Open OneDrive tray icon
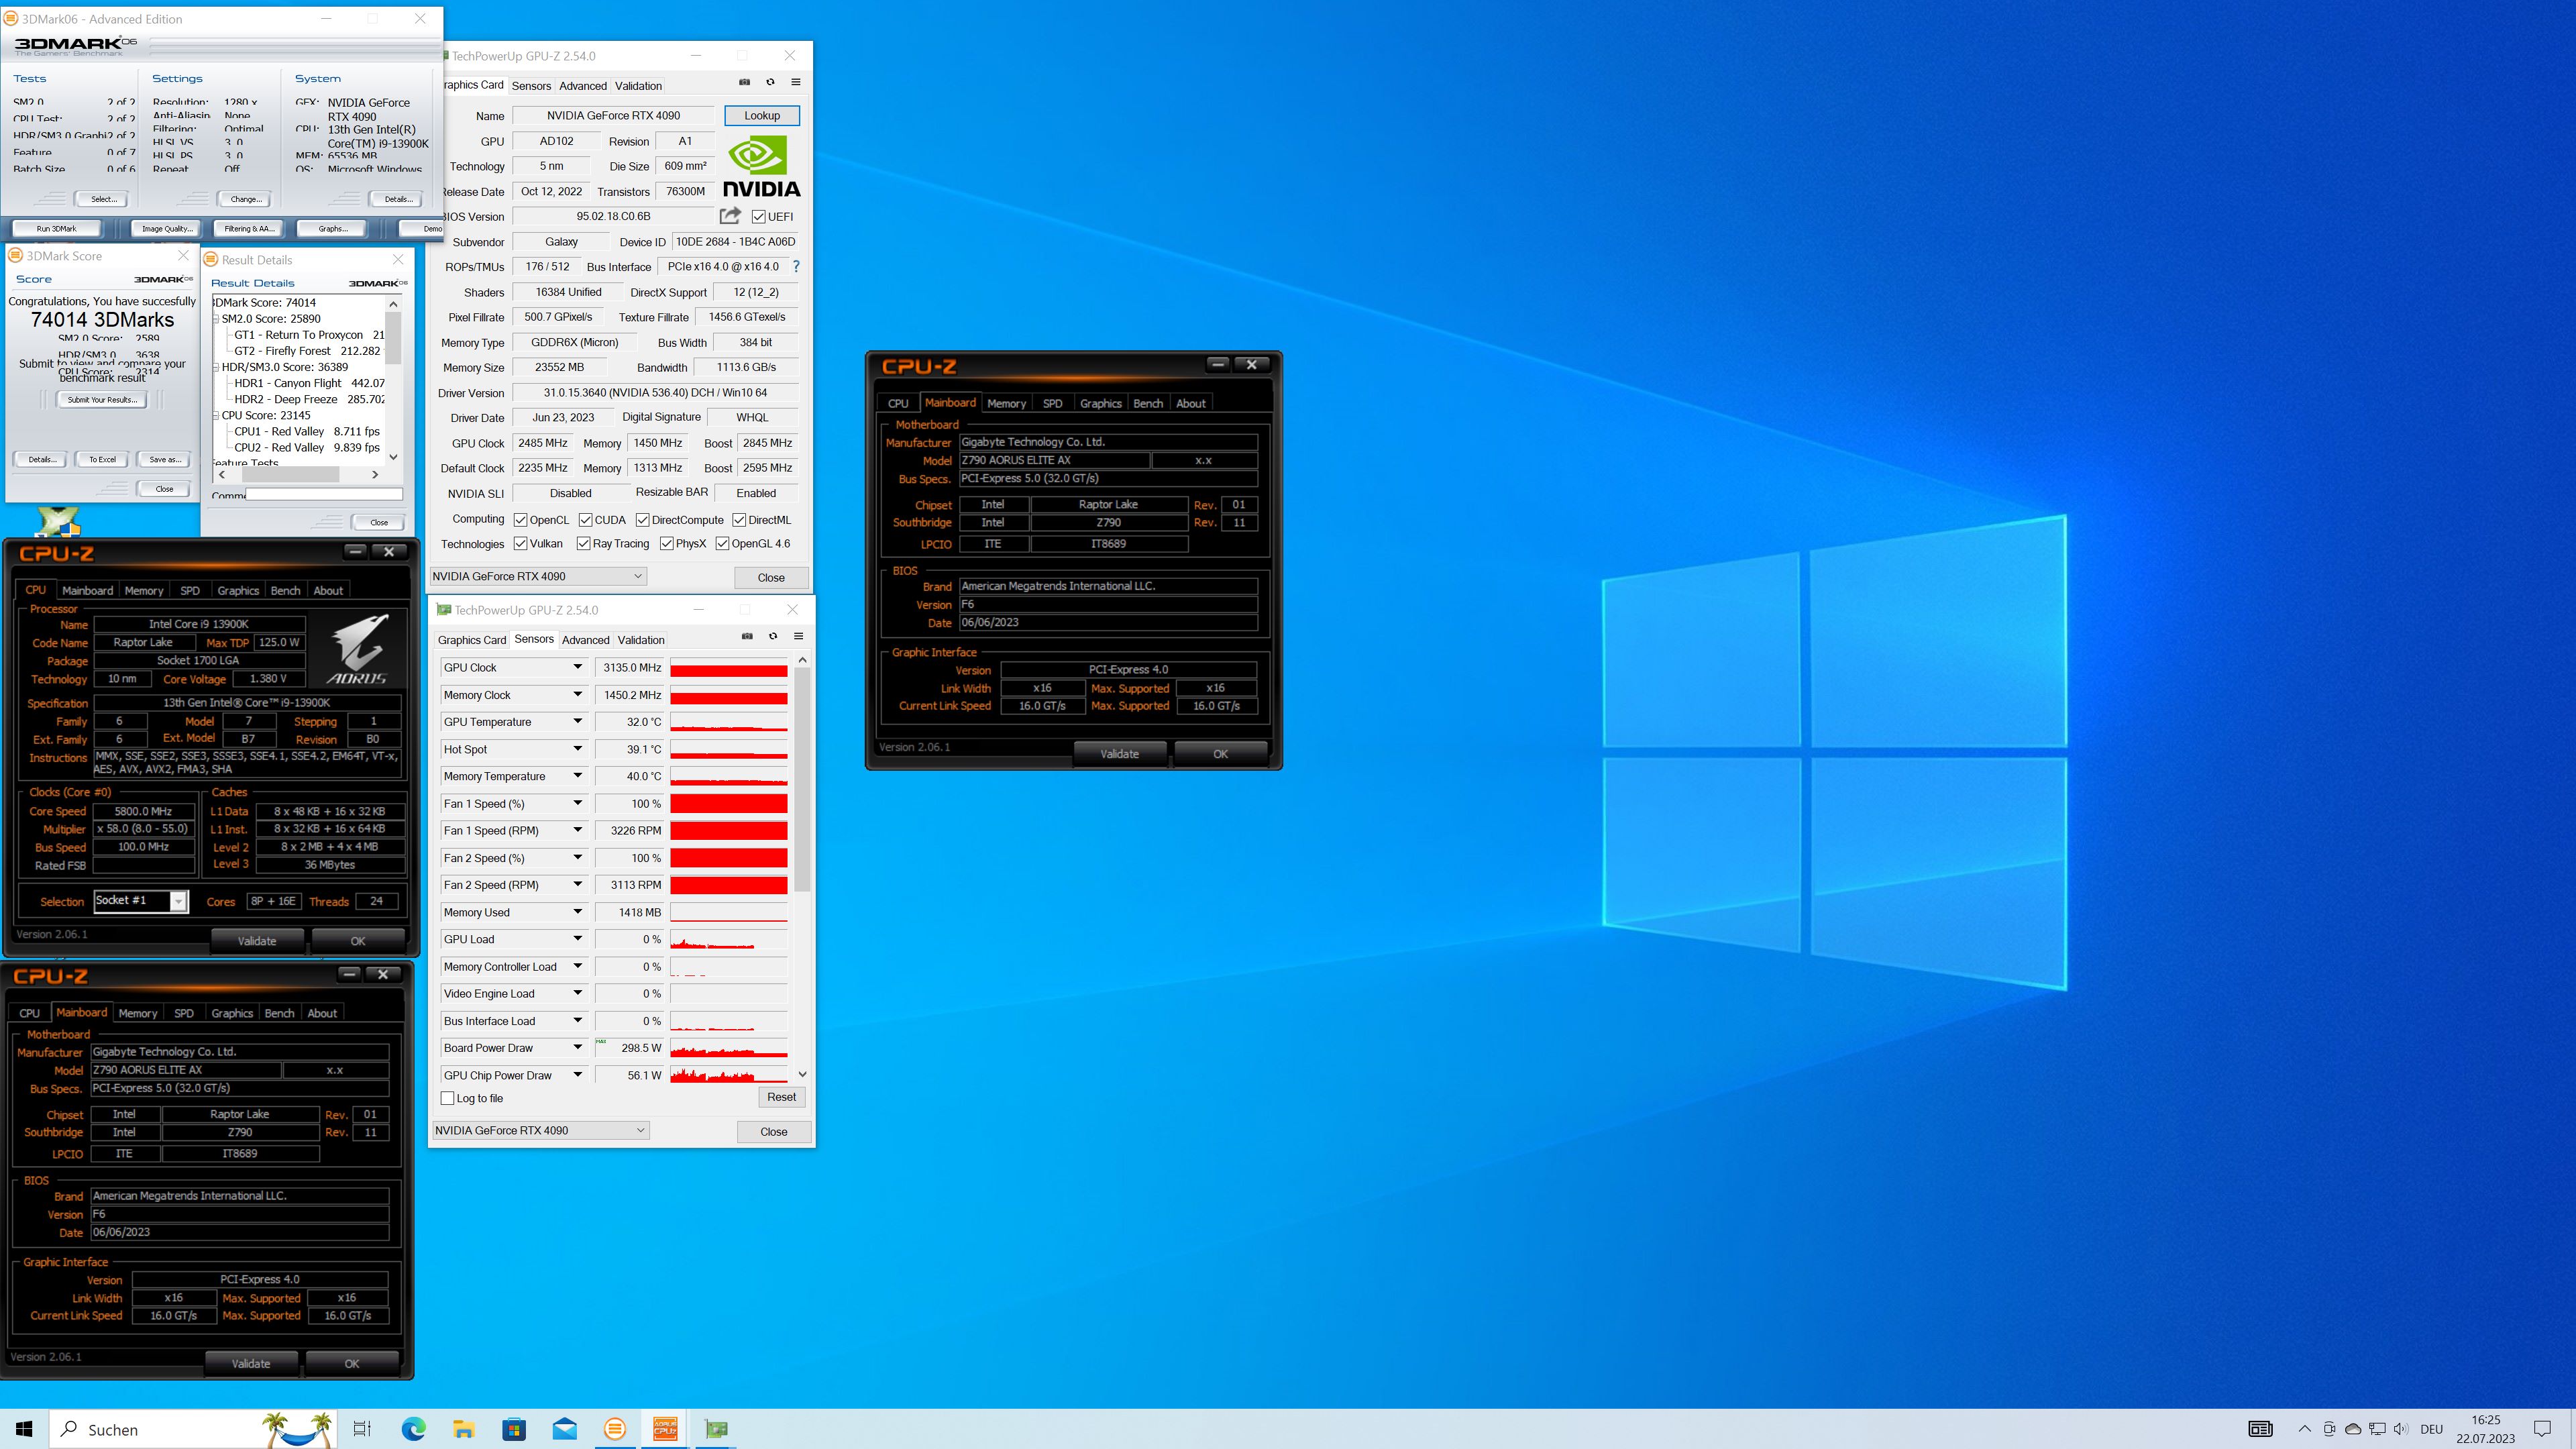2576x1449 pixels. pyautogui.click(x=2353, y=1429)
